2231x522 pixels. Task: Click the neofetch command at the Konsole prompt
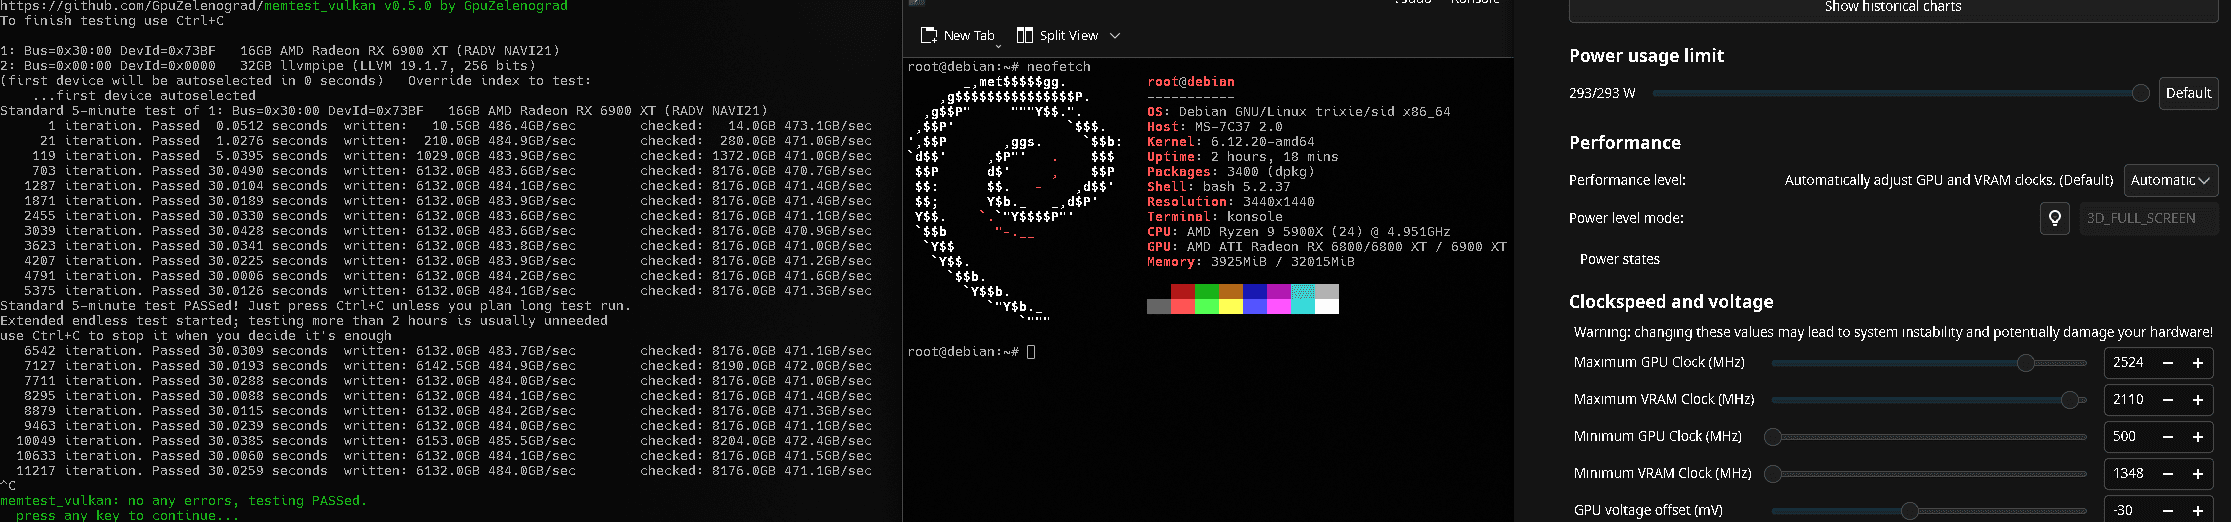[x=1058, y=67]
